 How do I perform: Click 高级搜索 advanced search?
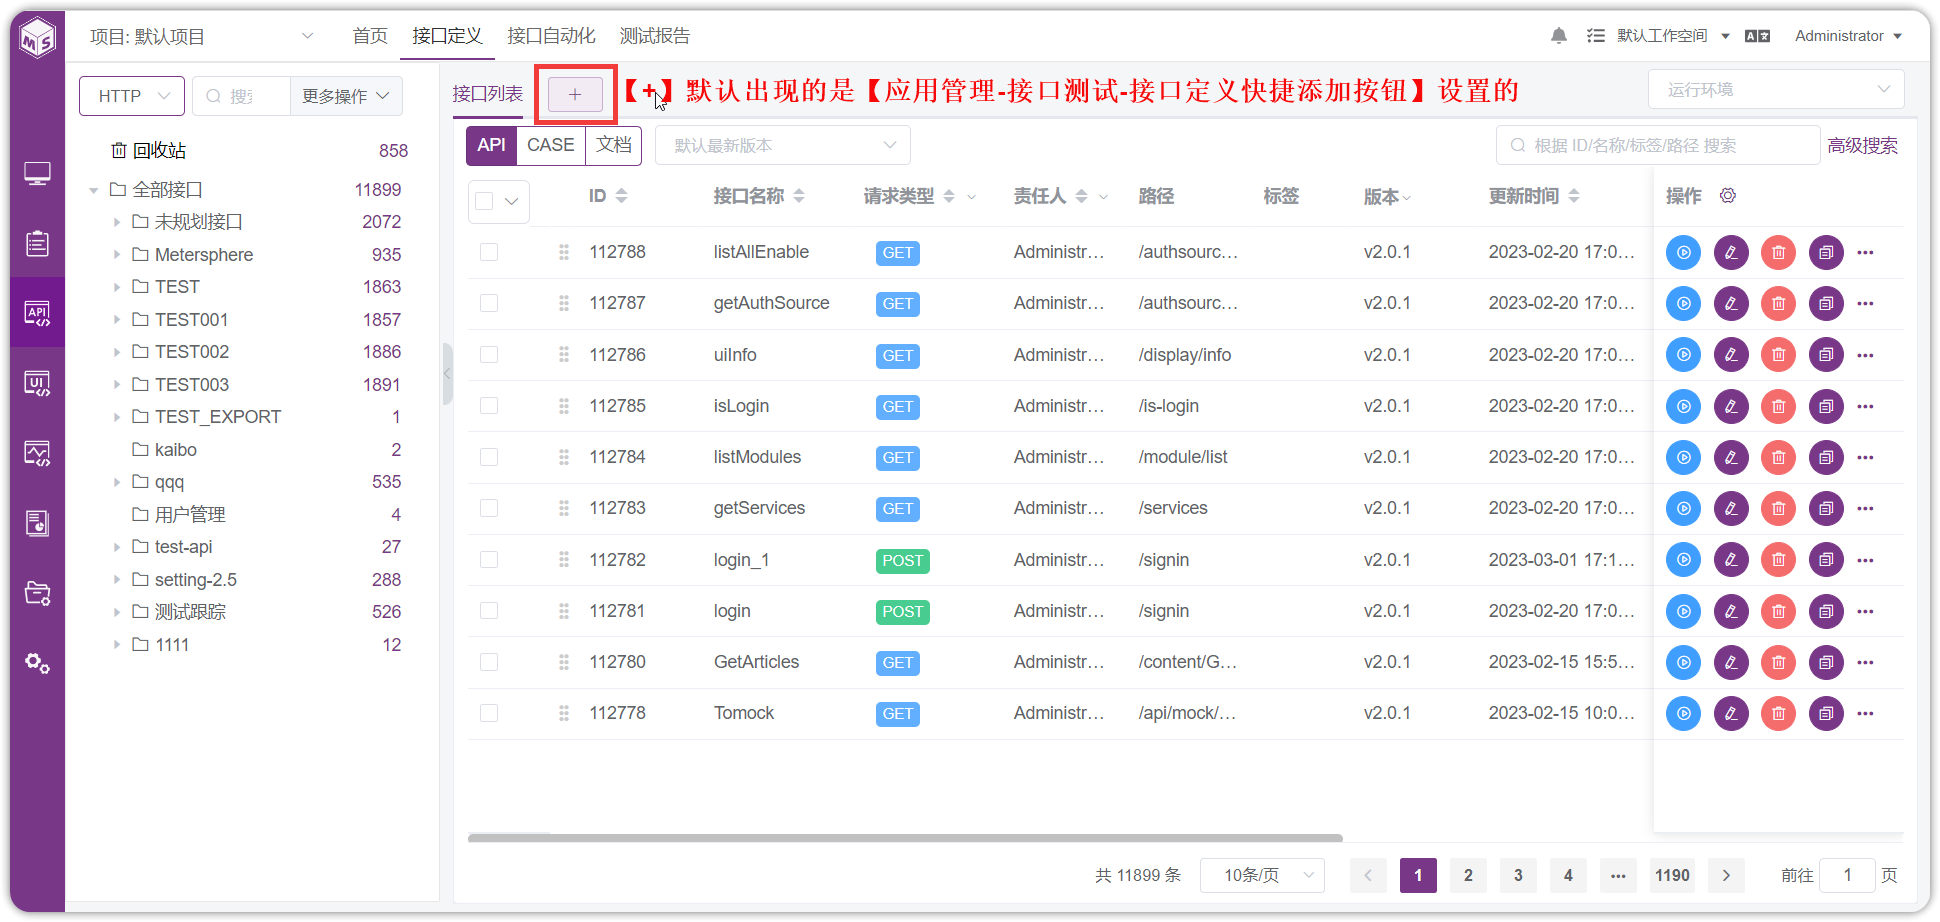point(1863,146)
